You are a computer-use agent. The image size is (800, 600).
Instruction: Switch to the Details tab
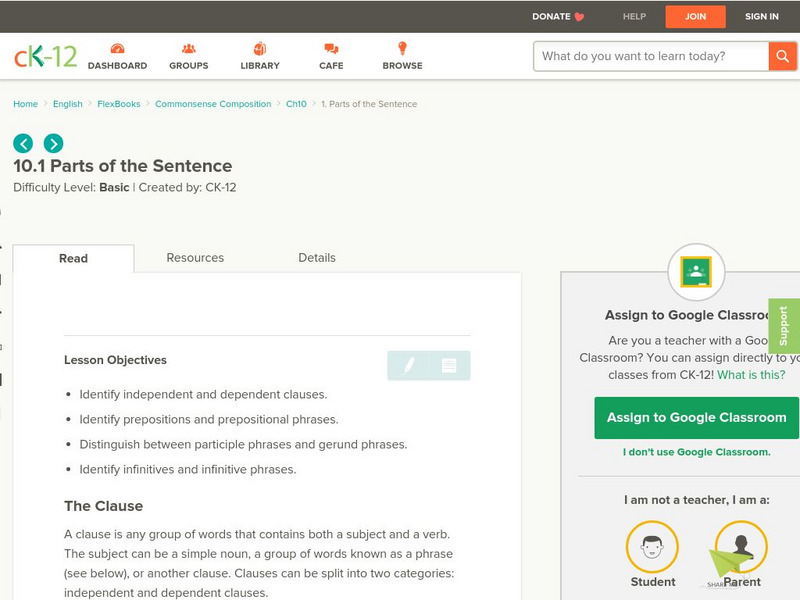pyautogui.click(x=317, y=258)
